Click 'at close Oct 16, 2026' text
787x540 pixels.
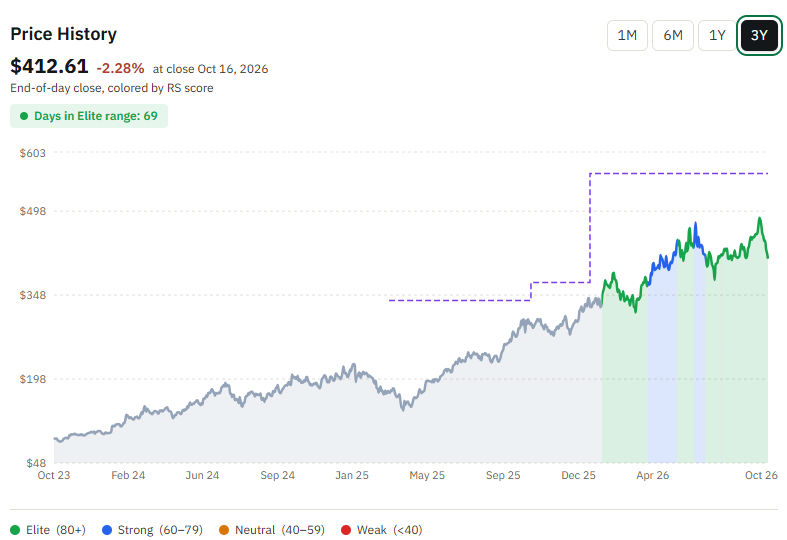click(210, 69)
